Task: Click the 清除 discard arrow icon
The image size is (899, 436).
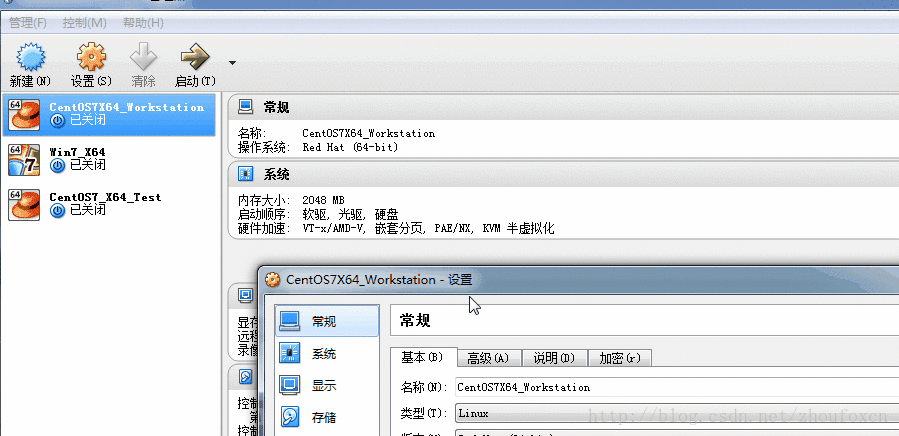Action: tap(143, 57)
